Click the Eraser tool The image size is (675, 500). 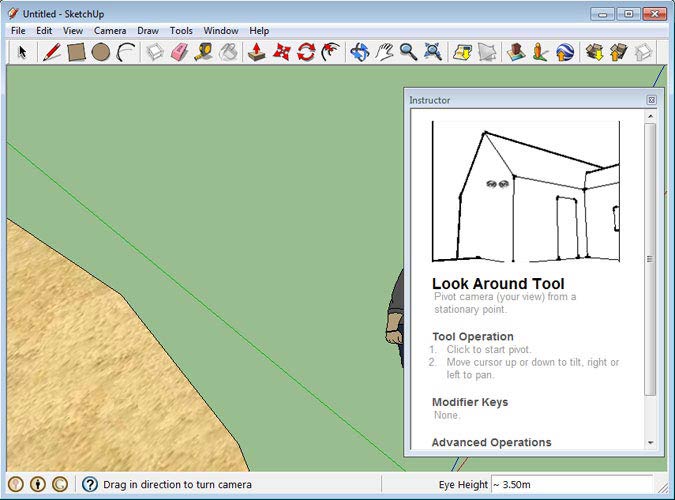(x=180, y=51)
